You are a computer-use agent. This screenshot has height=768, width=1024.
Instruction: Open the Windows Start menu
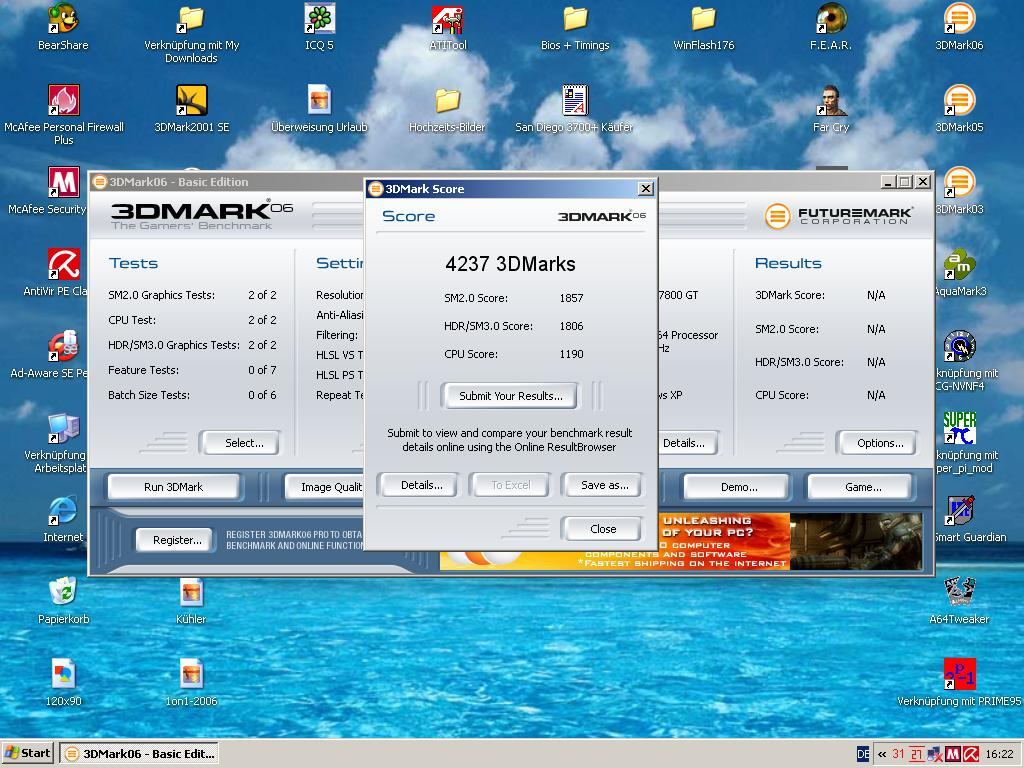pos(28,754)
